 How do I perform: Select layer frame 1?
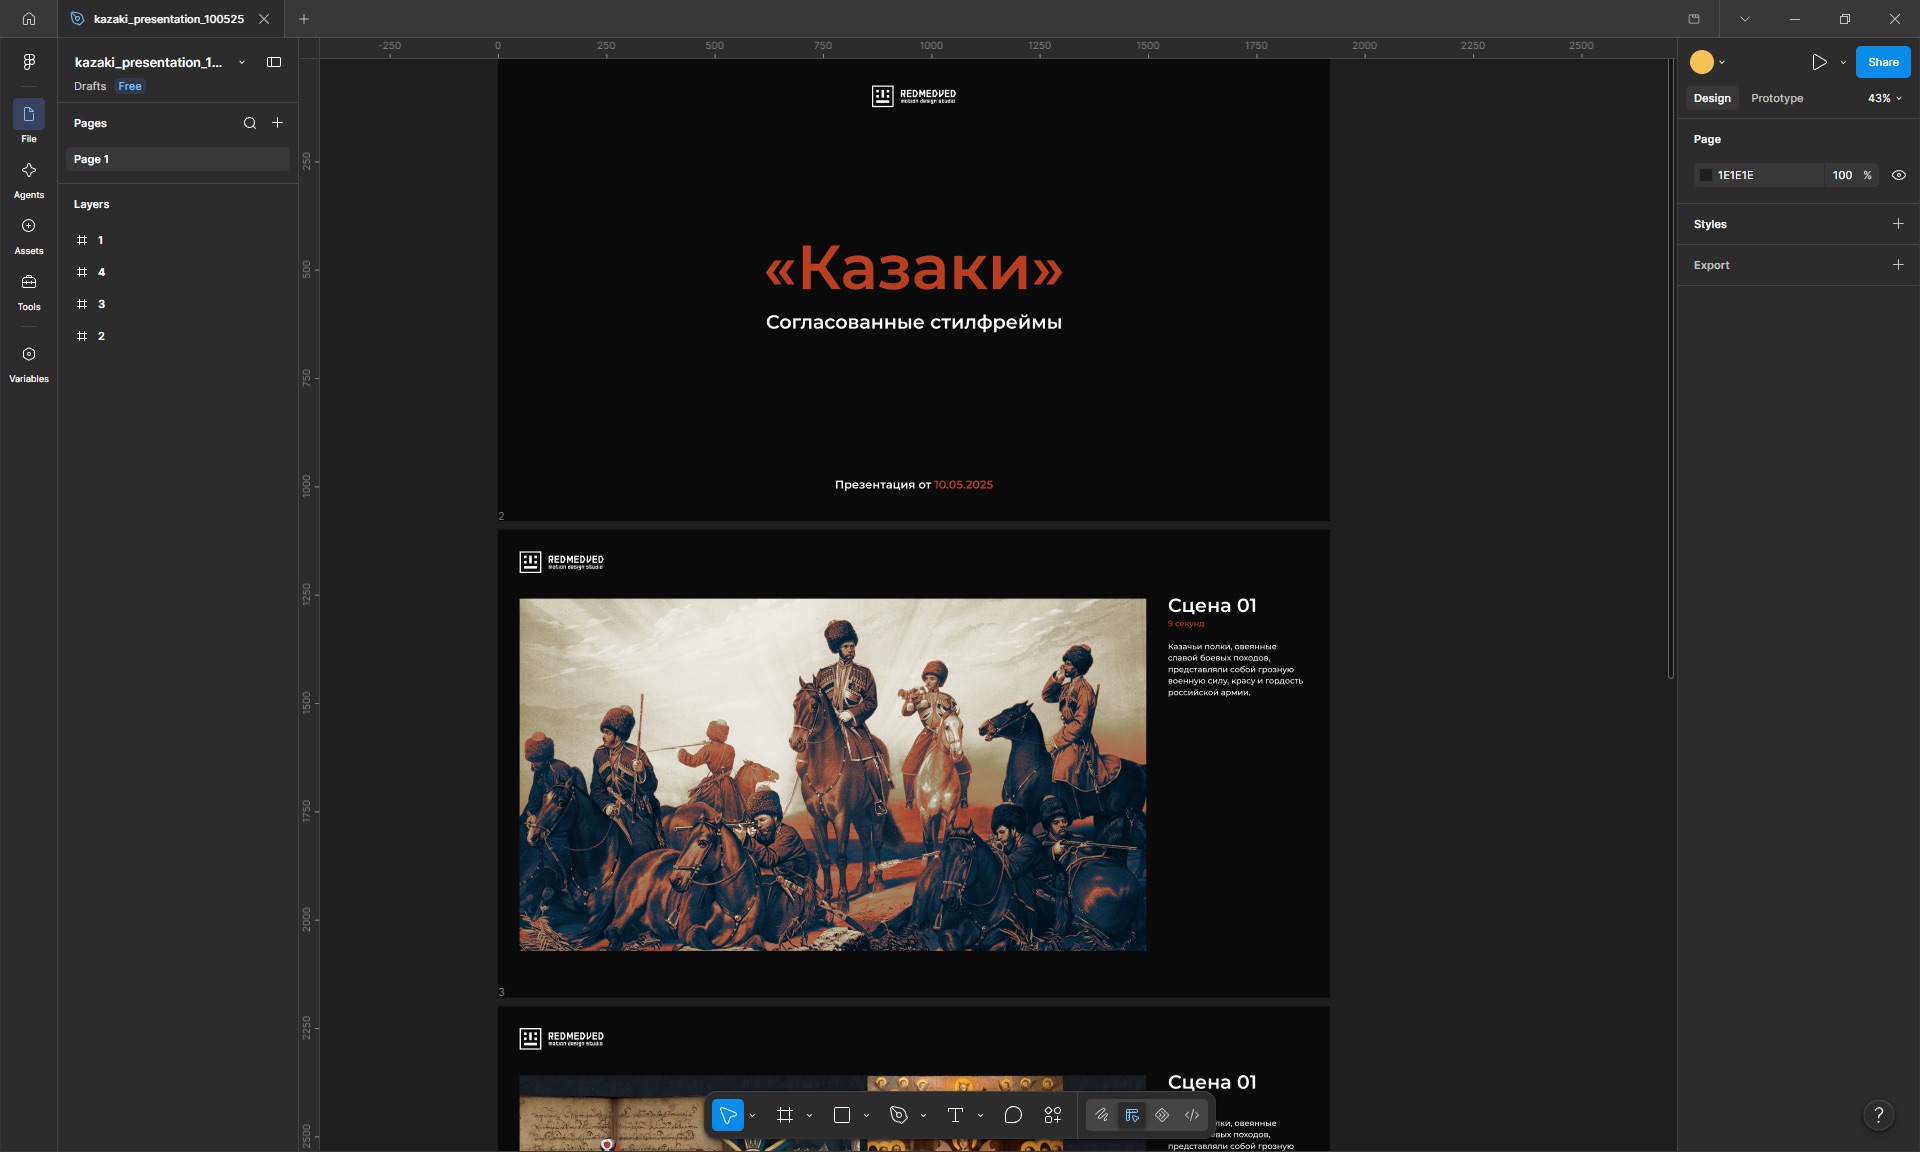[x=178, y=240]
